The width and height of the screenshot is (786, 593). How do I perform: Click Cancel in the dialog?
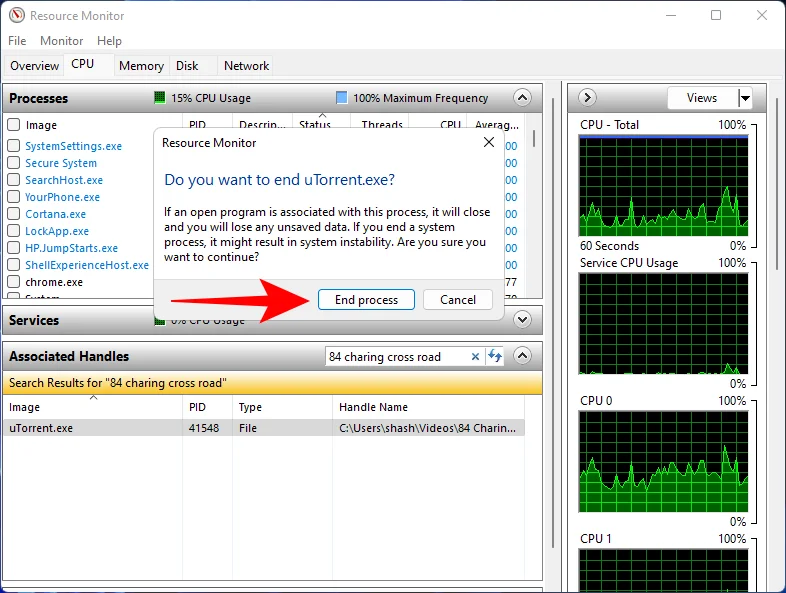pos(458,299)
